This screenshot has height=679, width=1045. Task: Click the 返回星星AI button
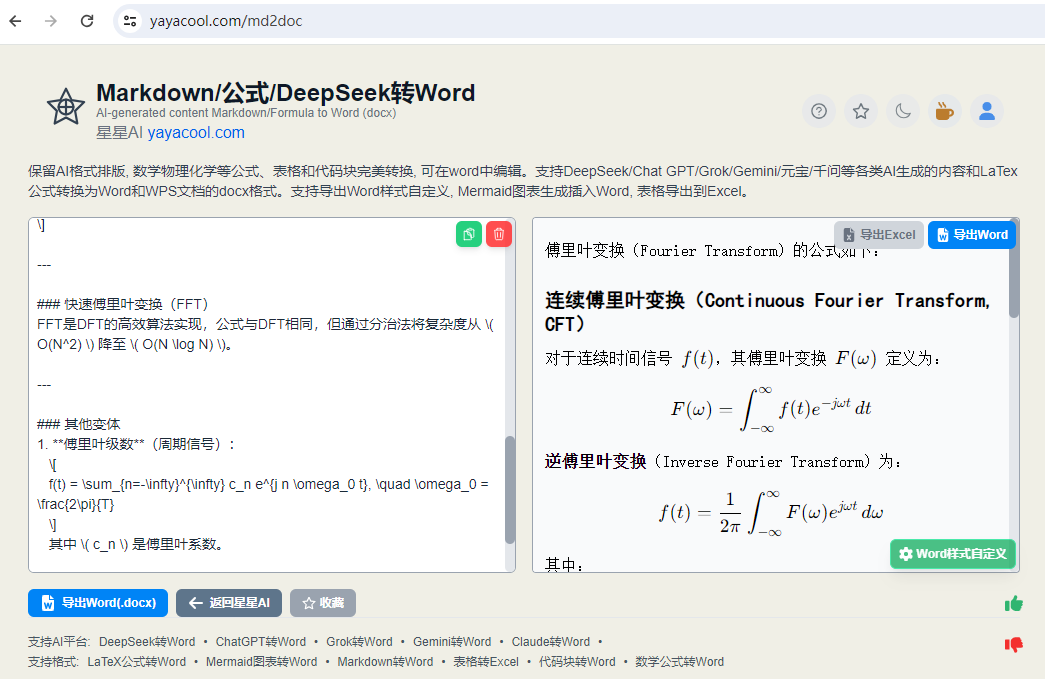pyautogui.click(x=229, y=603)
